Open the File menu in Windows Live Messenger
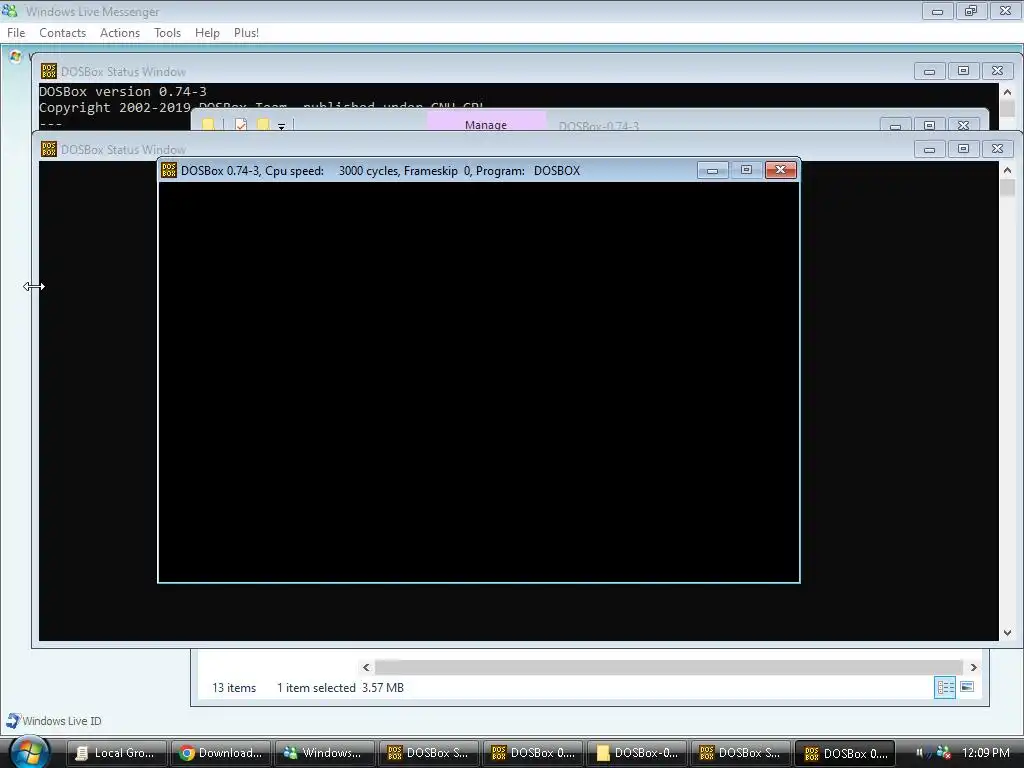Image resolution: width=1024 pixels, height=768 pixels. (x=16, y=33)
